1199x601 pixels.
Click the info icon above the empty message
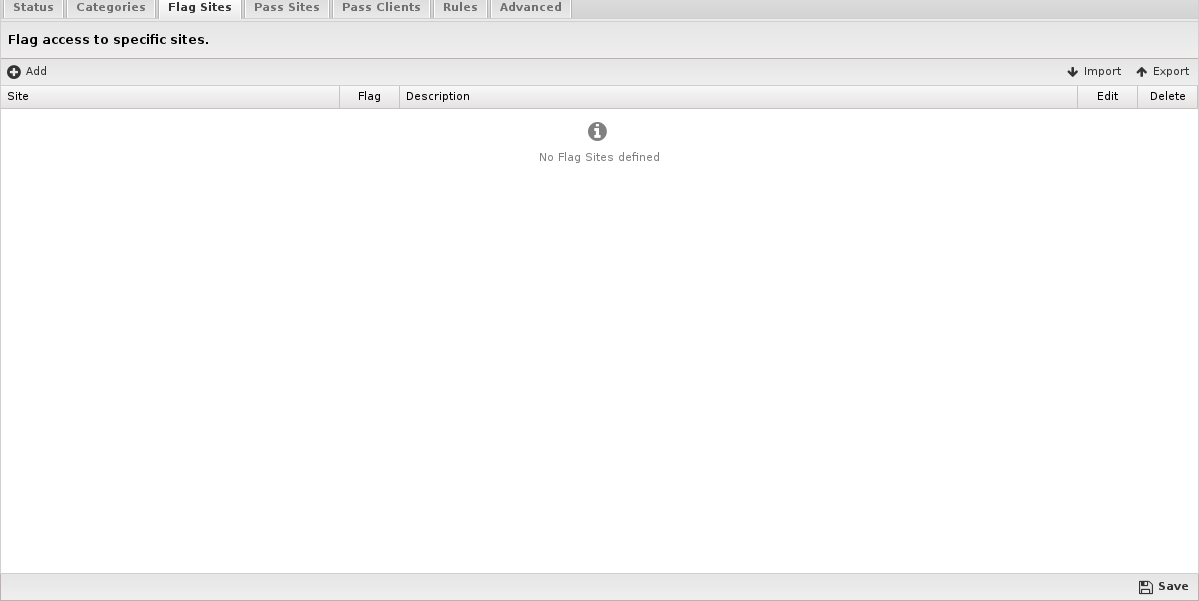point(597,132)
